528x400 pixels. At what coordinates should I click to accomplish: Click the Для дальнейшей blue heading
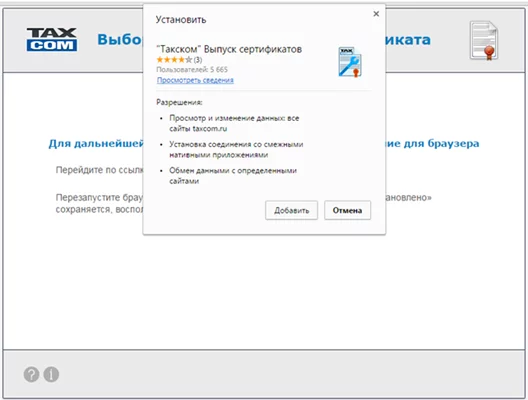(x=96, y=143)
